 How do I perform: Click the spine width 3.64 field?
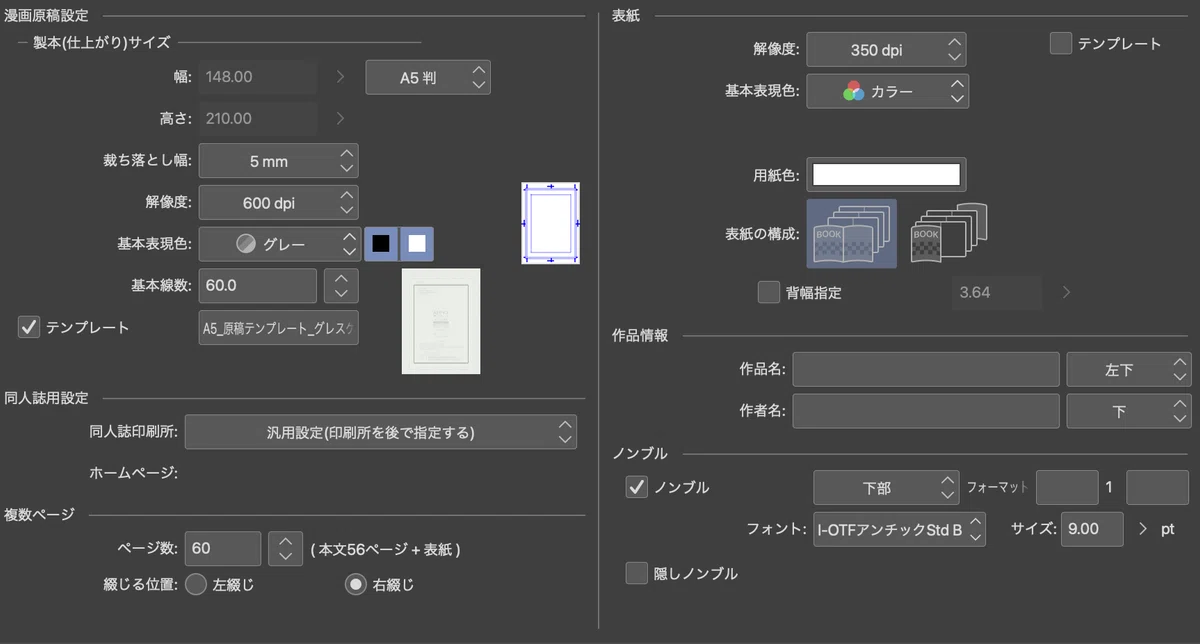pos(997,292)
